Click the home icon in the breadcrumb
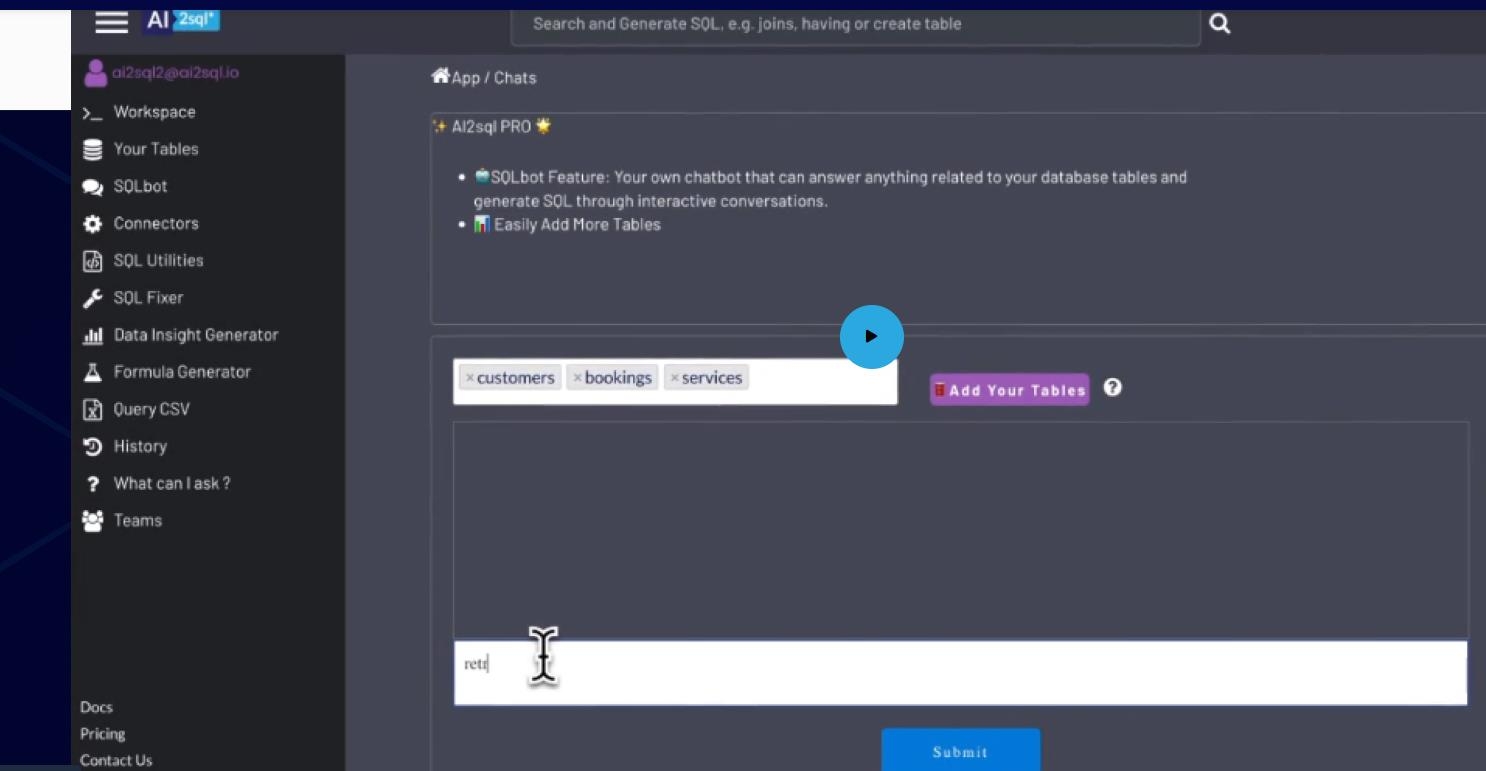 [440, 76]
